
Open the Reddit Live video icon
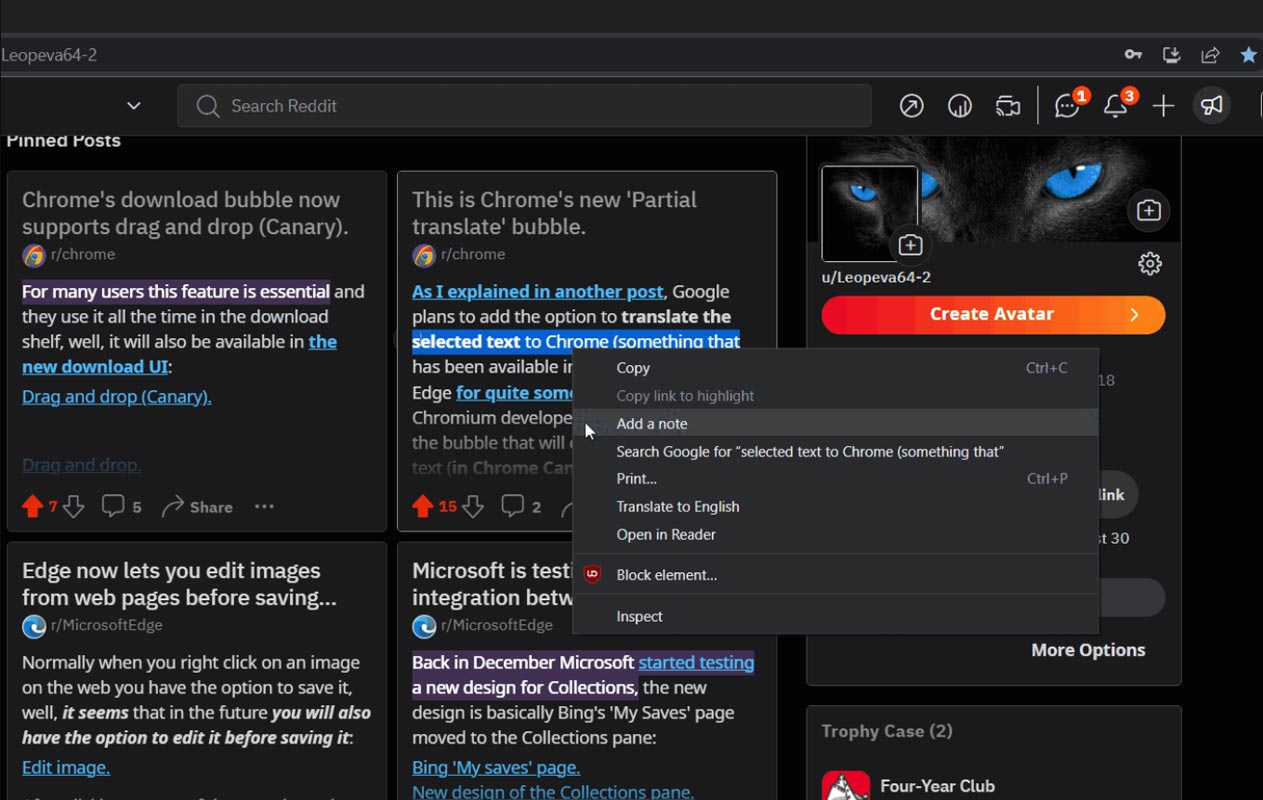[x=1008, y=106]
